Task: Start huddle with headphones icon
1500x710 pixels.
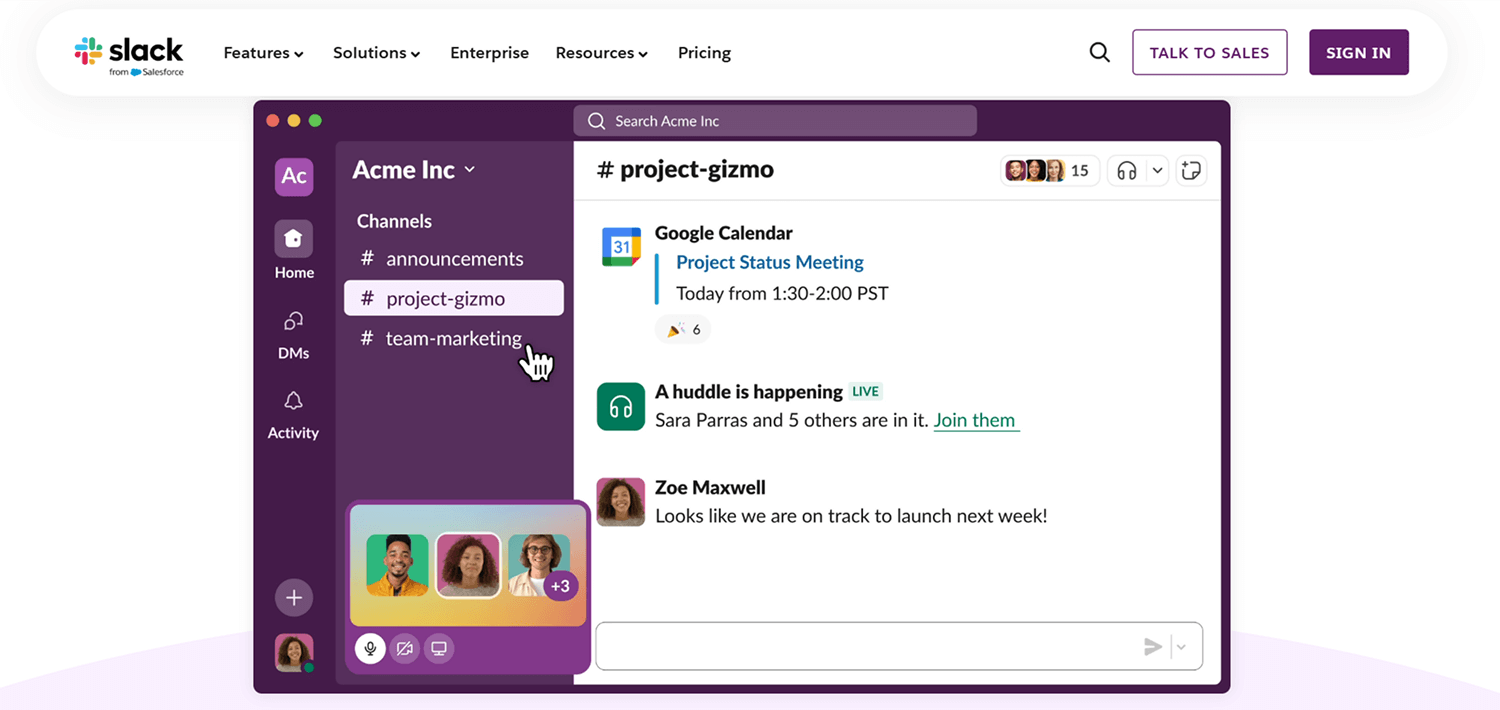Action: pyautogui.click(x=1127, y=171)
